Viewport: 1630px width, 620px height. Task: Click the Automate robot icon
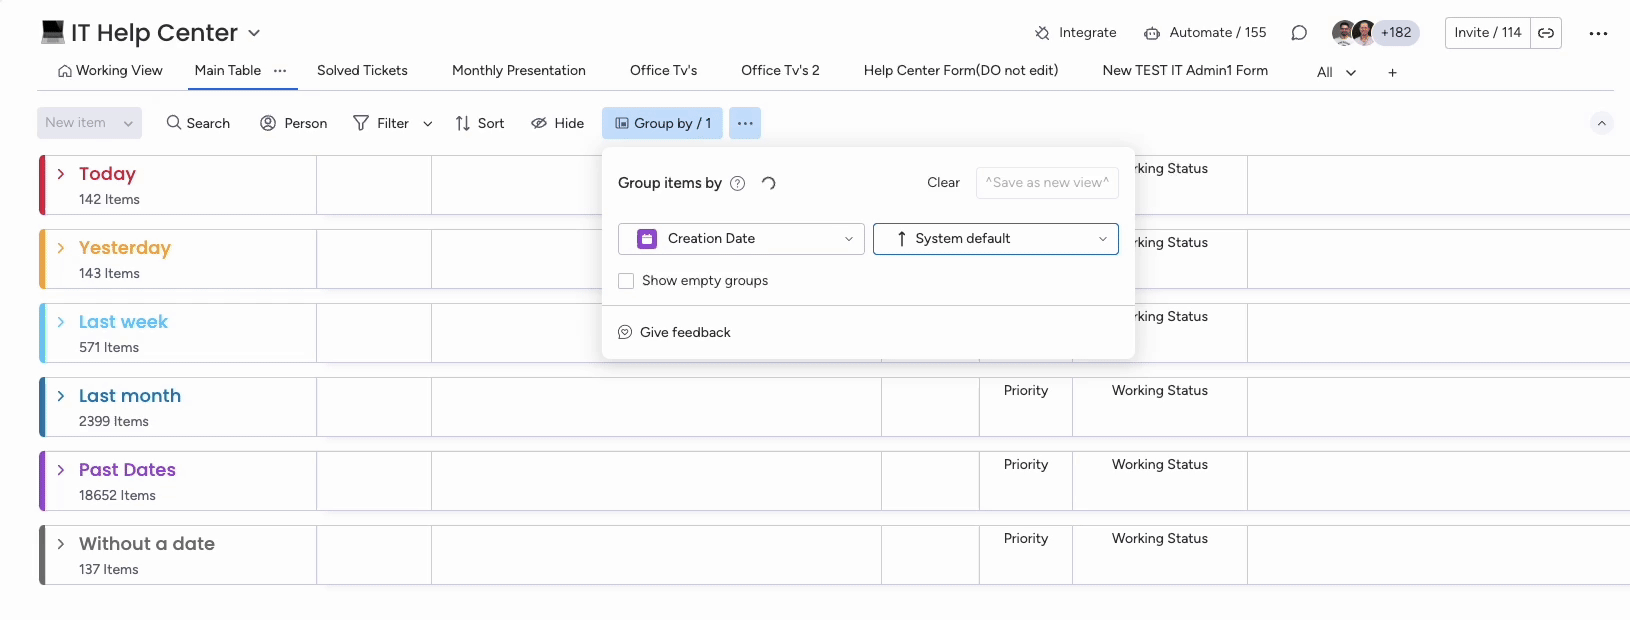[x=1152, y=33]
